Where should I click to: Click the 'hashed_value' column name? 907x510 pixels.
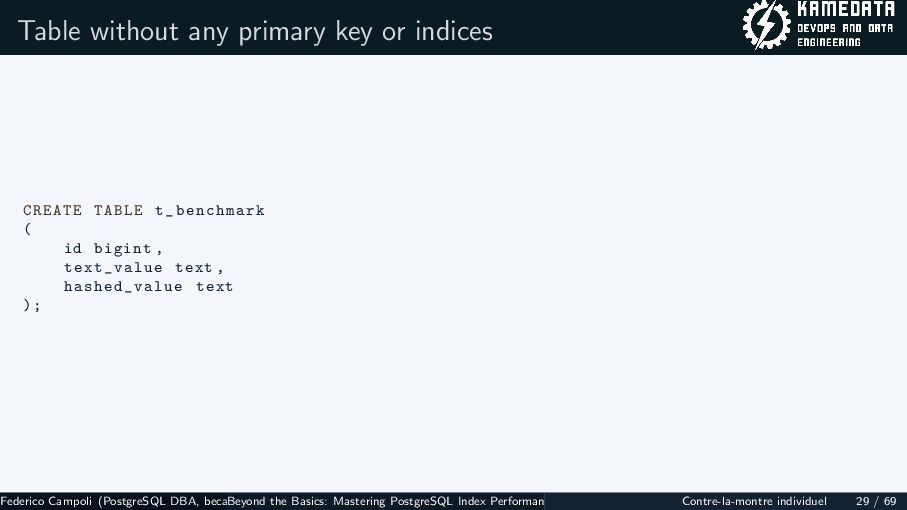tap(123, 286)
